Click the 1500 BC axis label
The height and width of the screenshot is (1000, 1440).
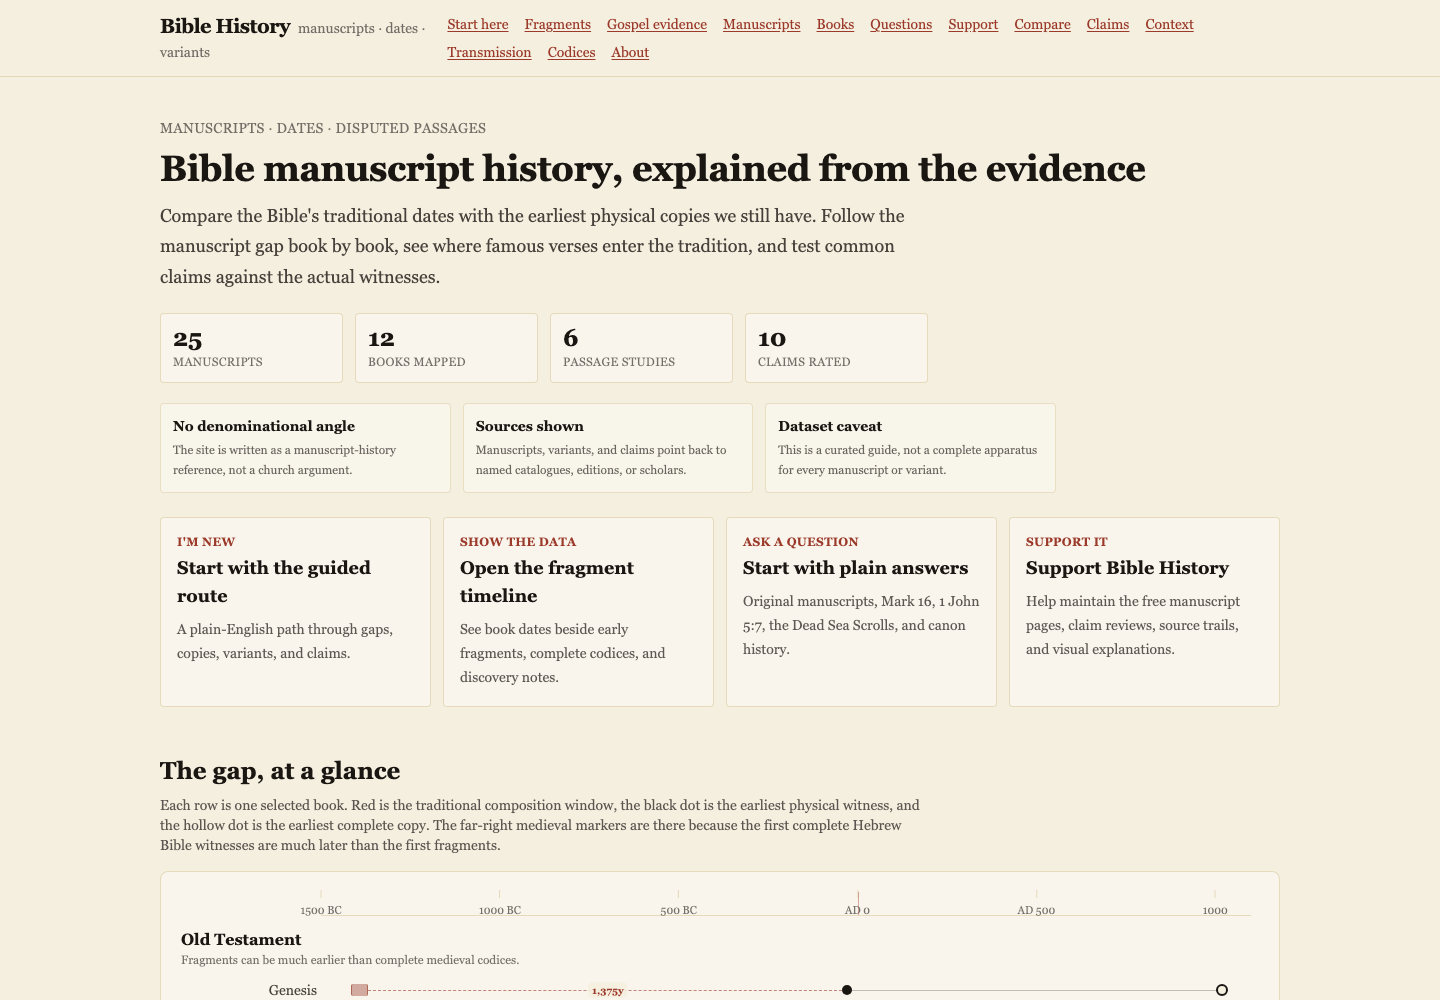(x=321, y=910)
